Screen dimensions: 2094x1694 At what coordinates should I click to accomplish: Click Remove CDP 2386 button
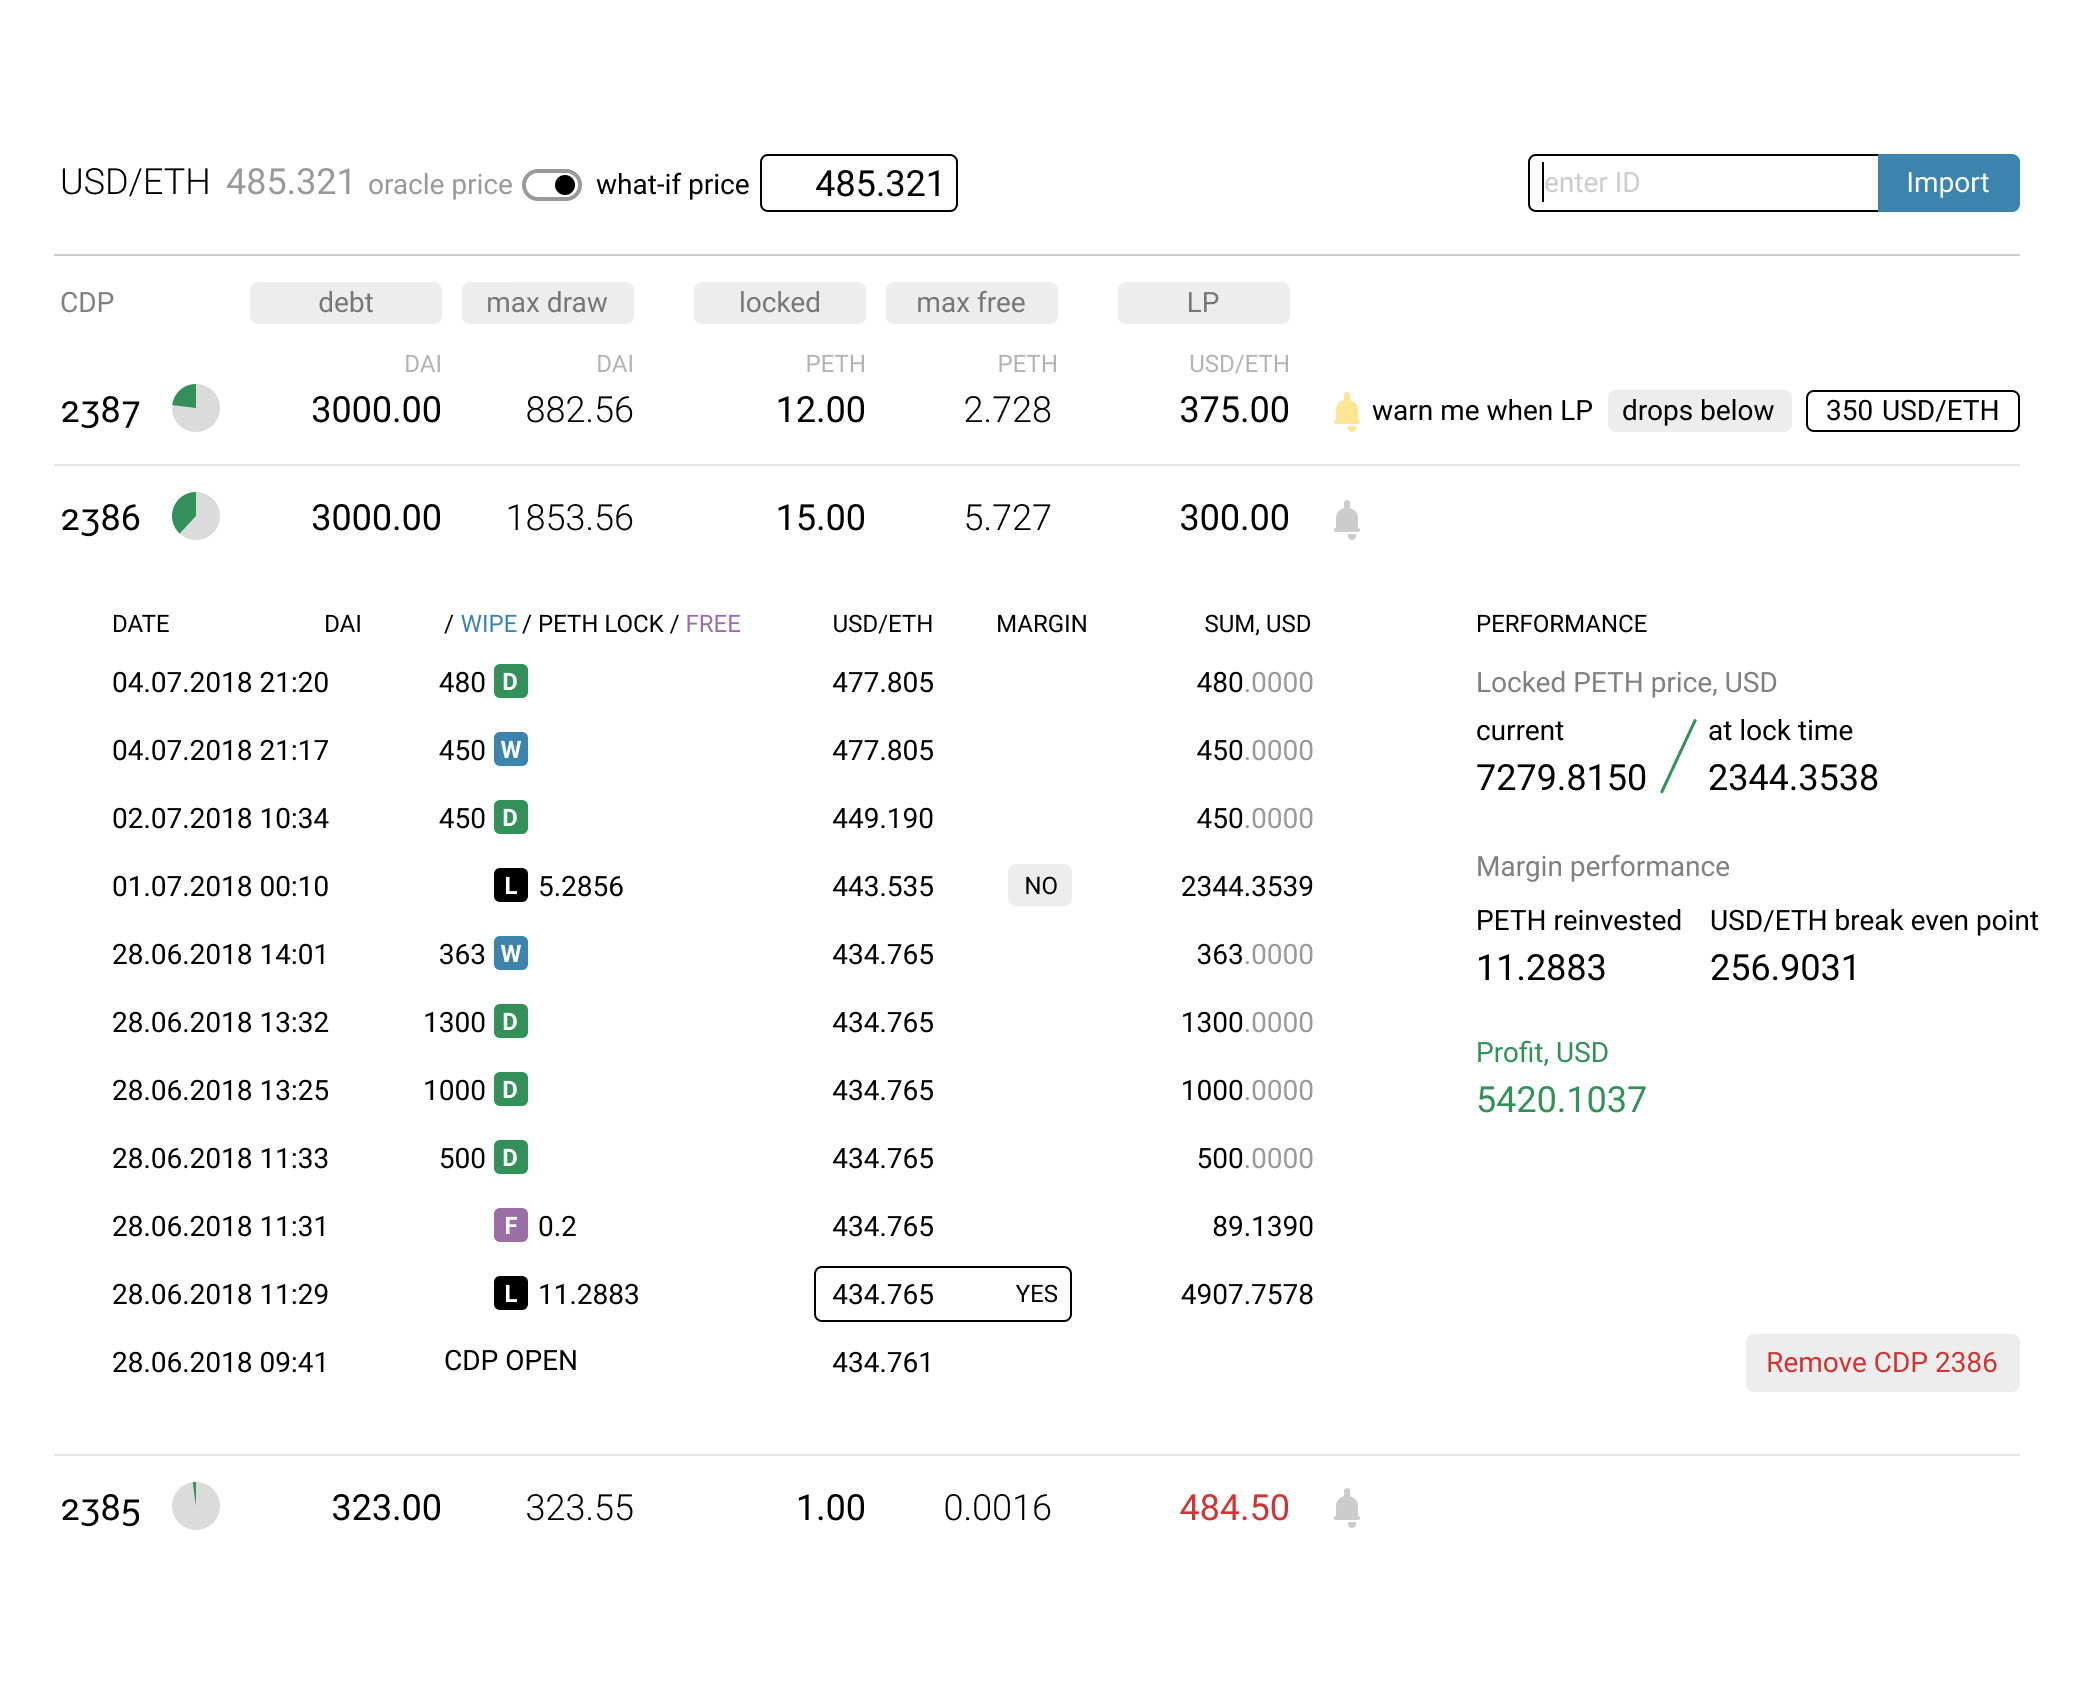[x=1881, y=1362]
